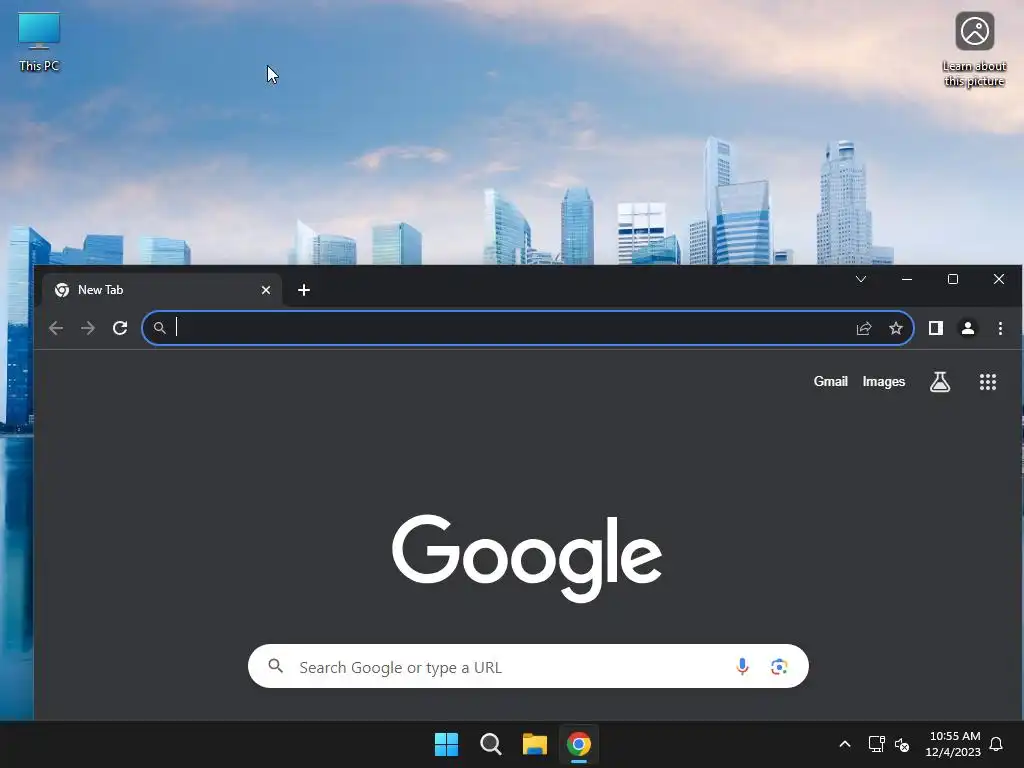1024x768 pixels.
Task: Show hidden tray icons chevron
Action: tap(844, 744)
